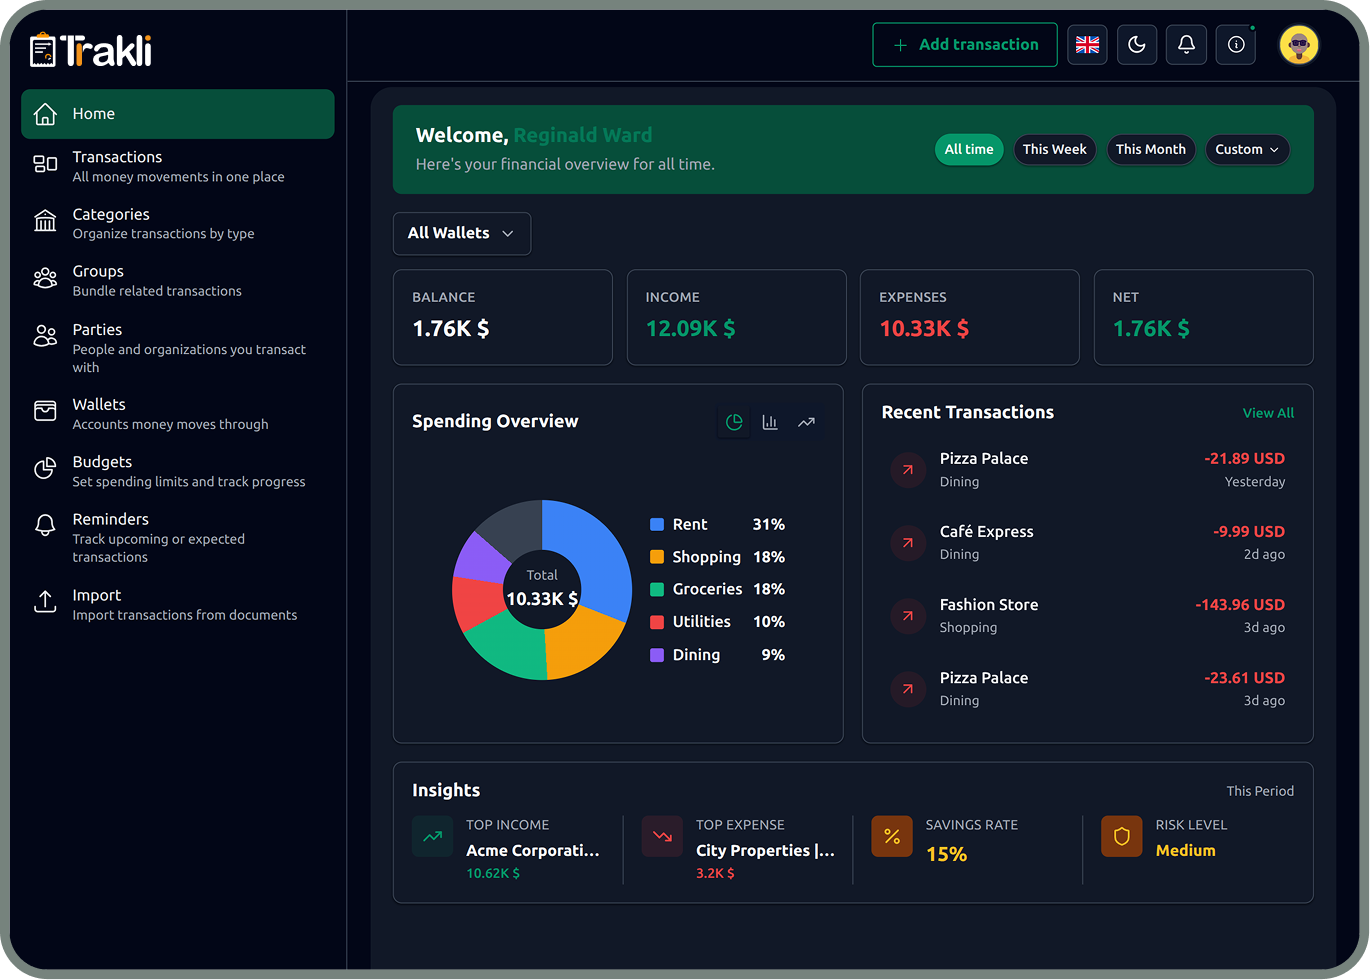The width and height of the screenshot is (1370, 980).
Task: Click the Trakli logo
Action: [91, 50]
